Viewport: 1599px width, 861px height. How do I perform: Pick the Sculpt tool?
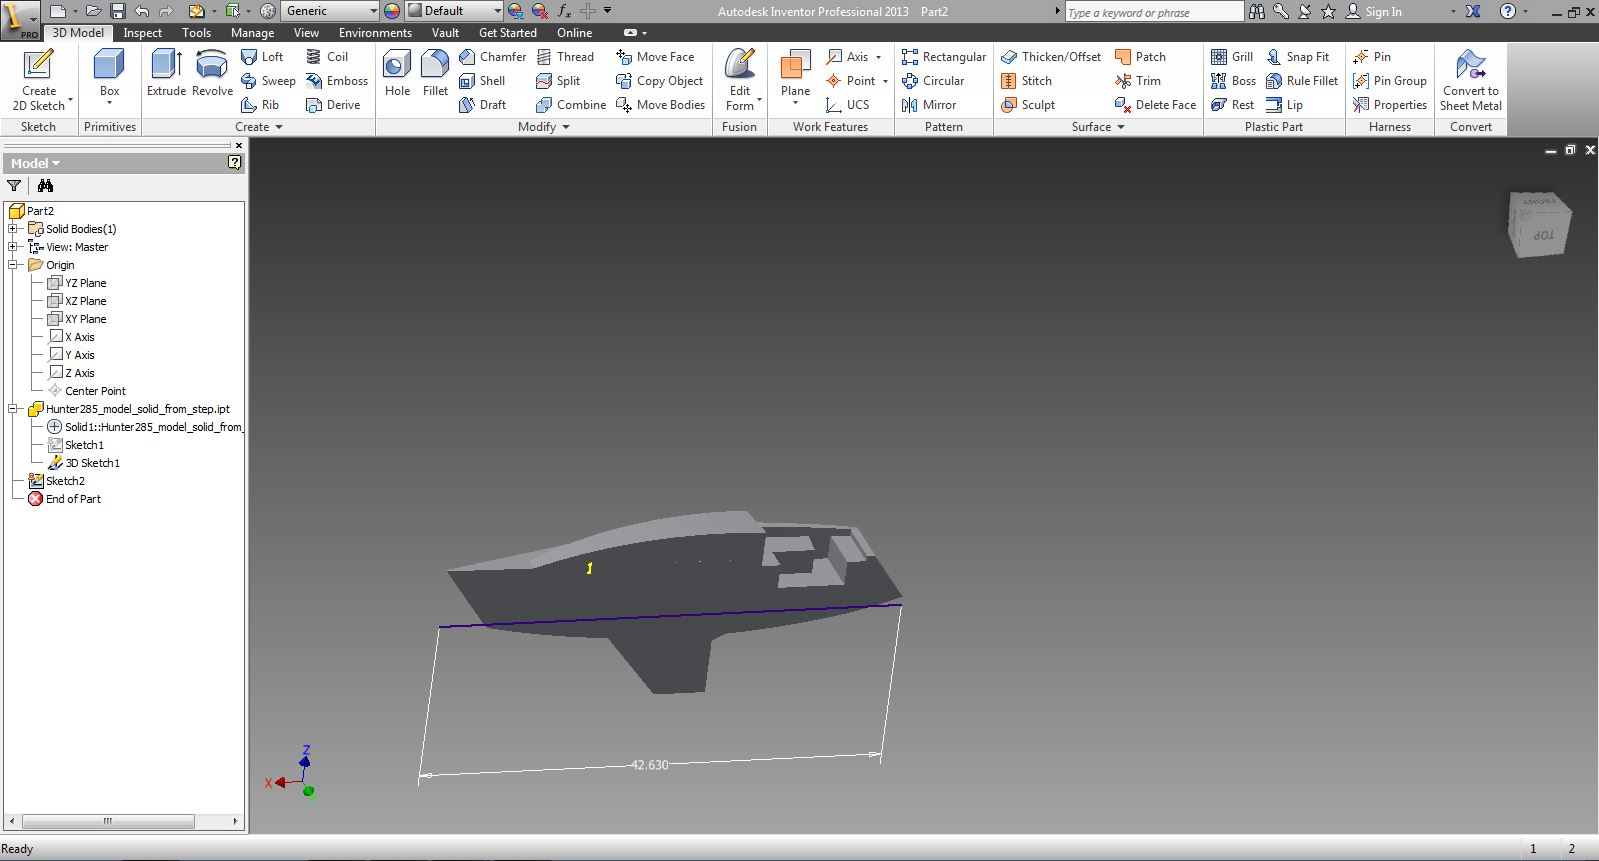[x=1028, y=105]
